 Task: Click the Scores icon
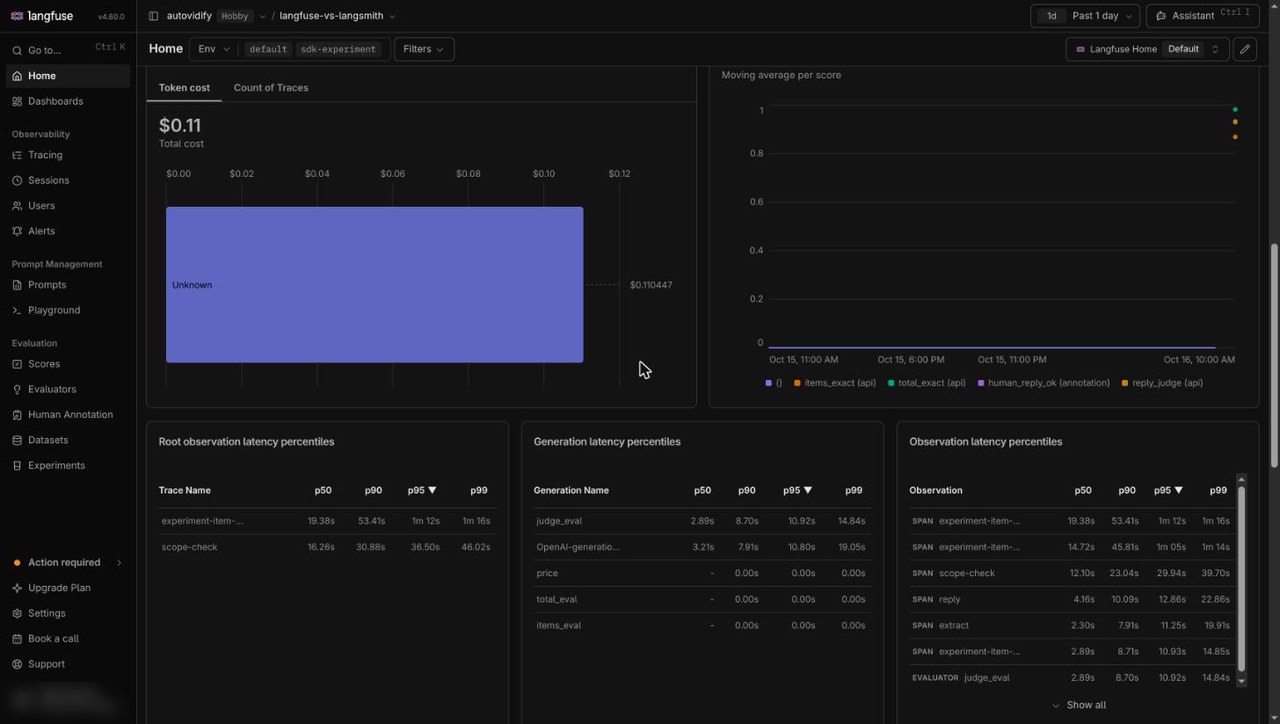17,364
